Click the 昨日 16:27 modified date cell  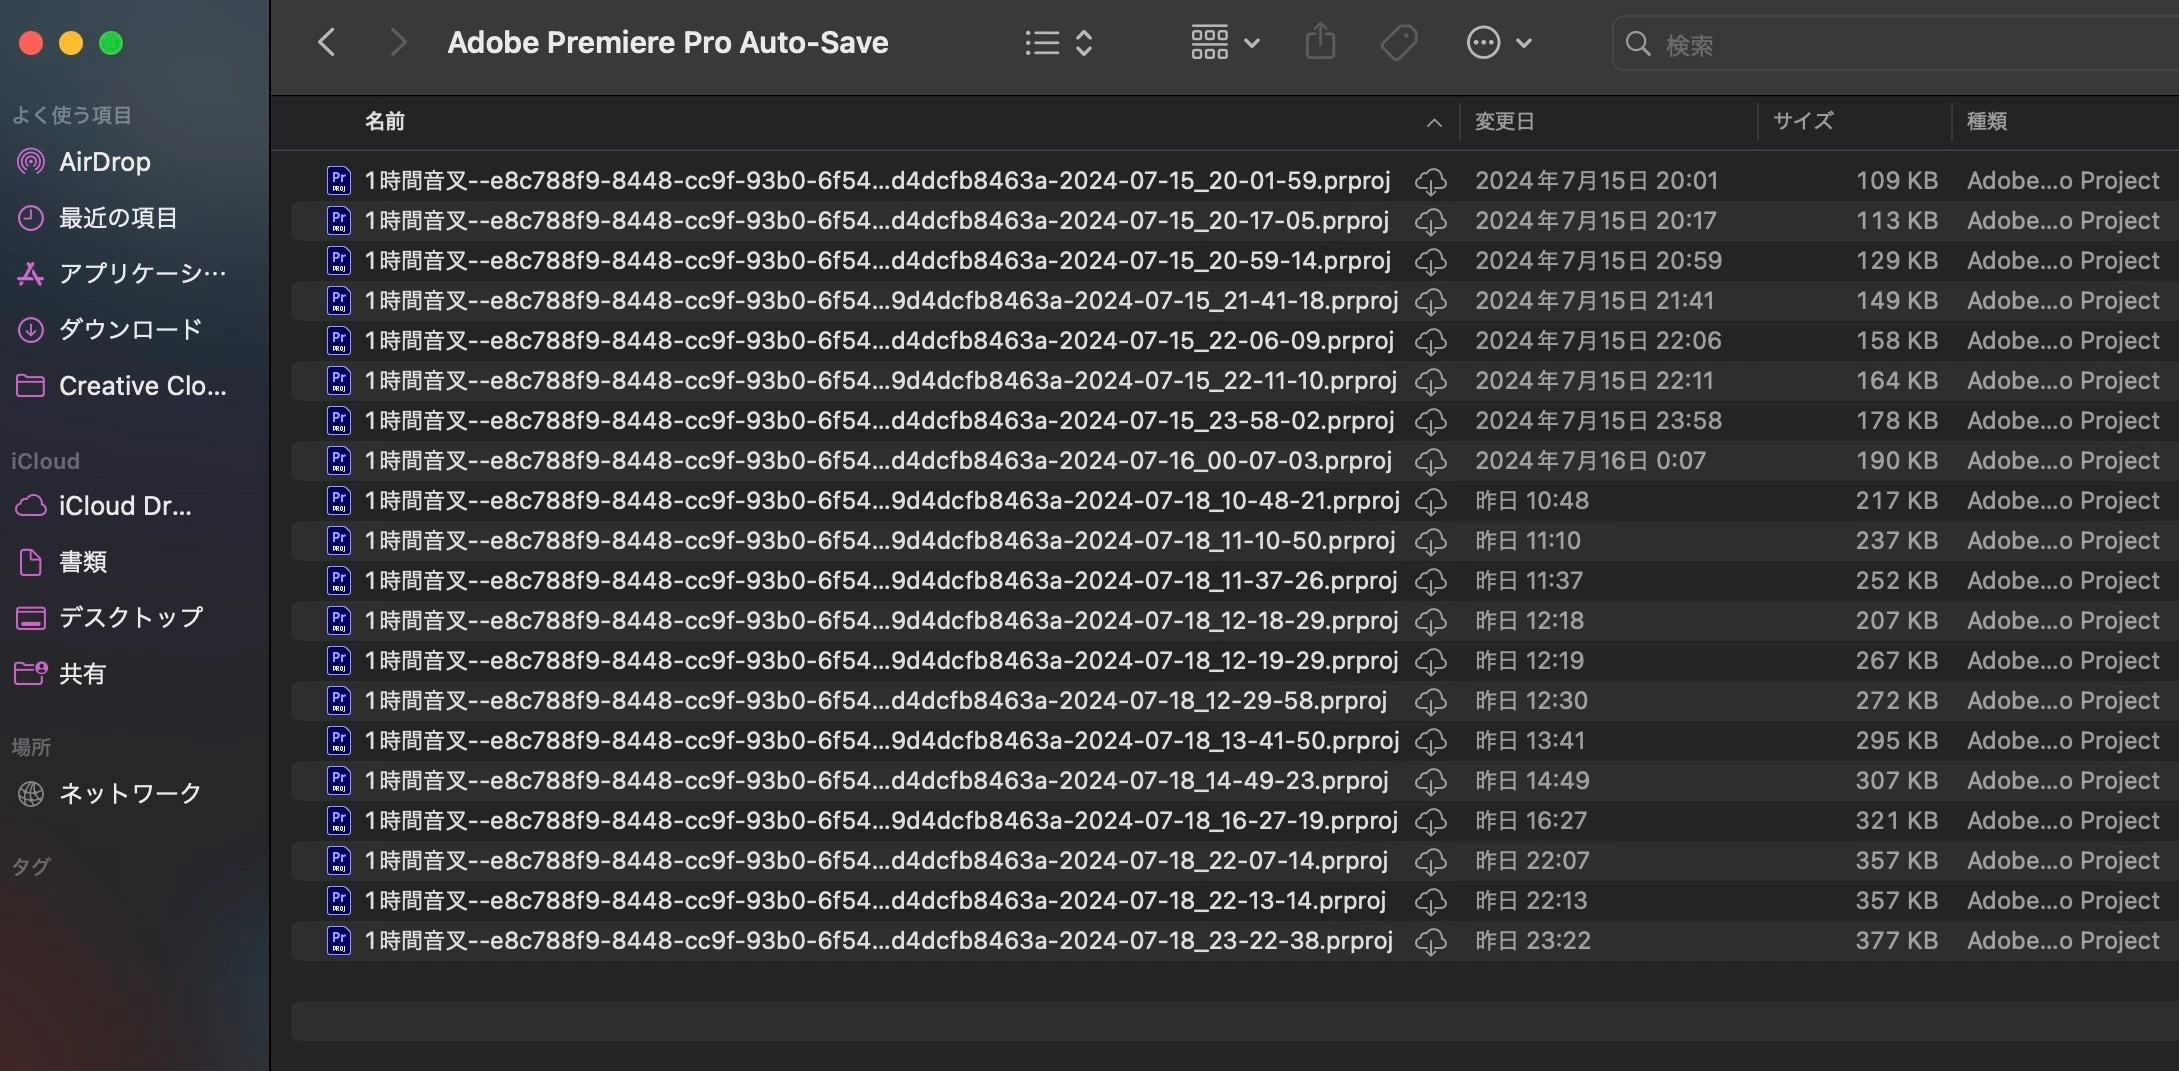click(x=1531, y=821)
